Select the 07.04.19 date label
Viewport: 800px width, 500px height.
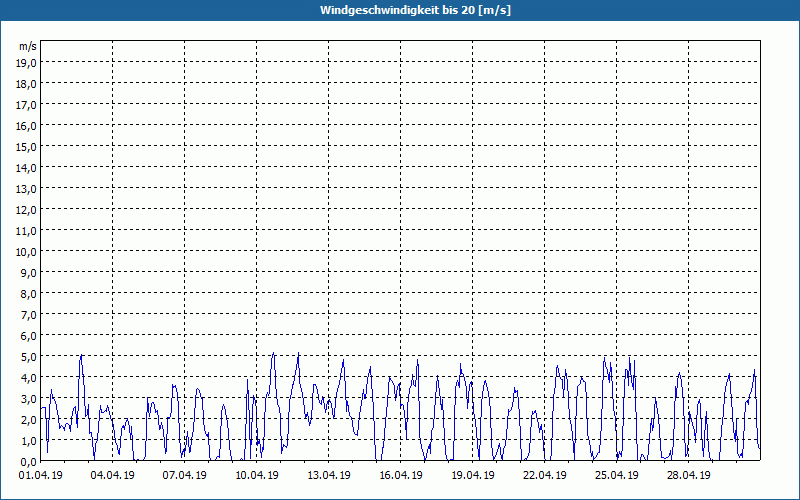[x=185, y=476]
